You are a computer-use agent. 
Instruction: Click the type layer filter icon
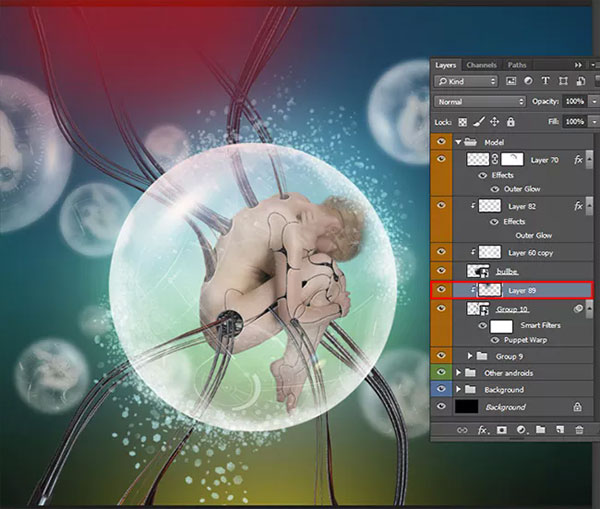(x=545, y=81)
